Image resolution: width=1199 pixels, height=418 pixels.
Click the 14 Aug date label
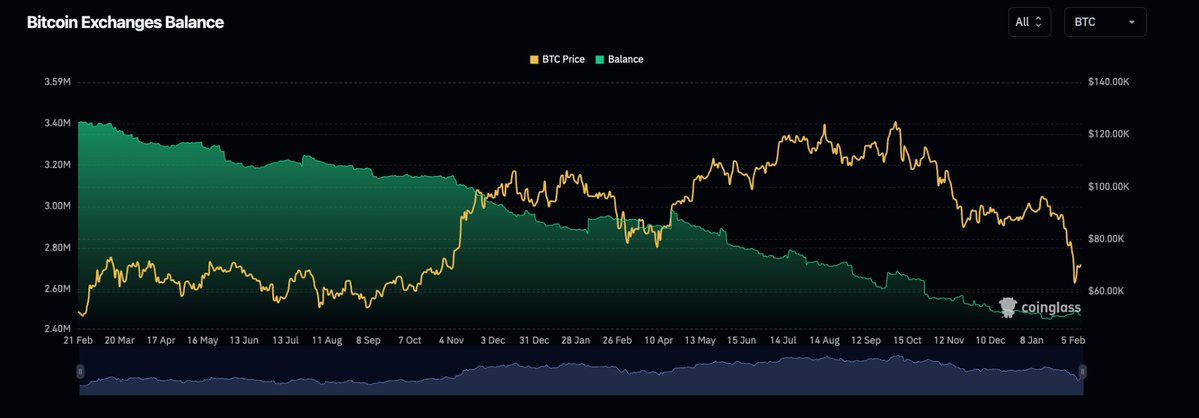[824, 340]
